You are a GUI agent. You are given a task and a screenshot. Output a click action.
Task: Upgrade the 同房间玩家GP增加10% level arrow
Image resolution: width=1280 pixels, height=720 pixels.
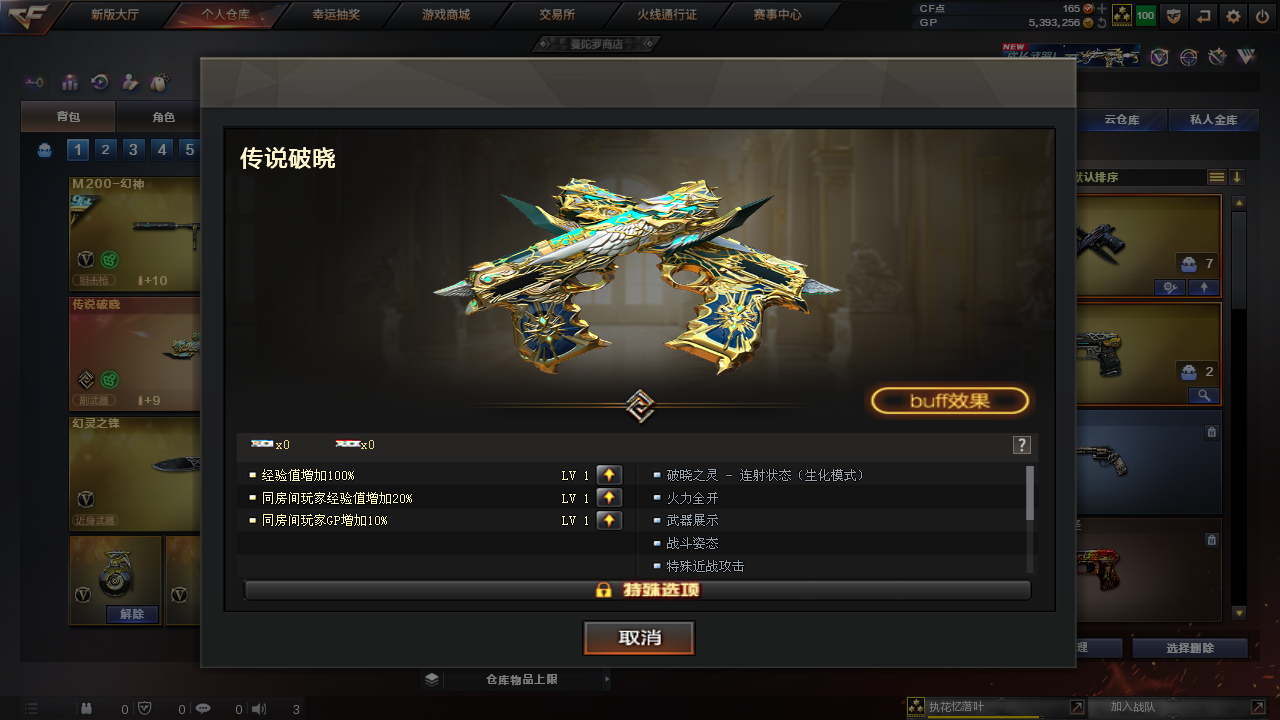coord(609,521)
